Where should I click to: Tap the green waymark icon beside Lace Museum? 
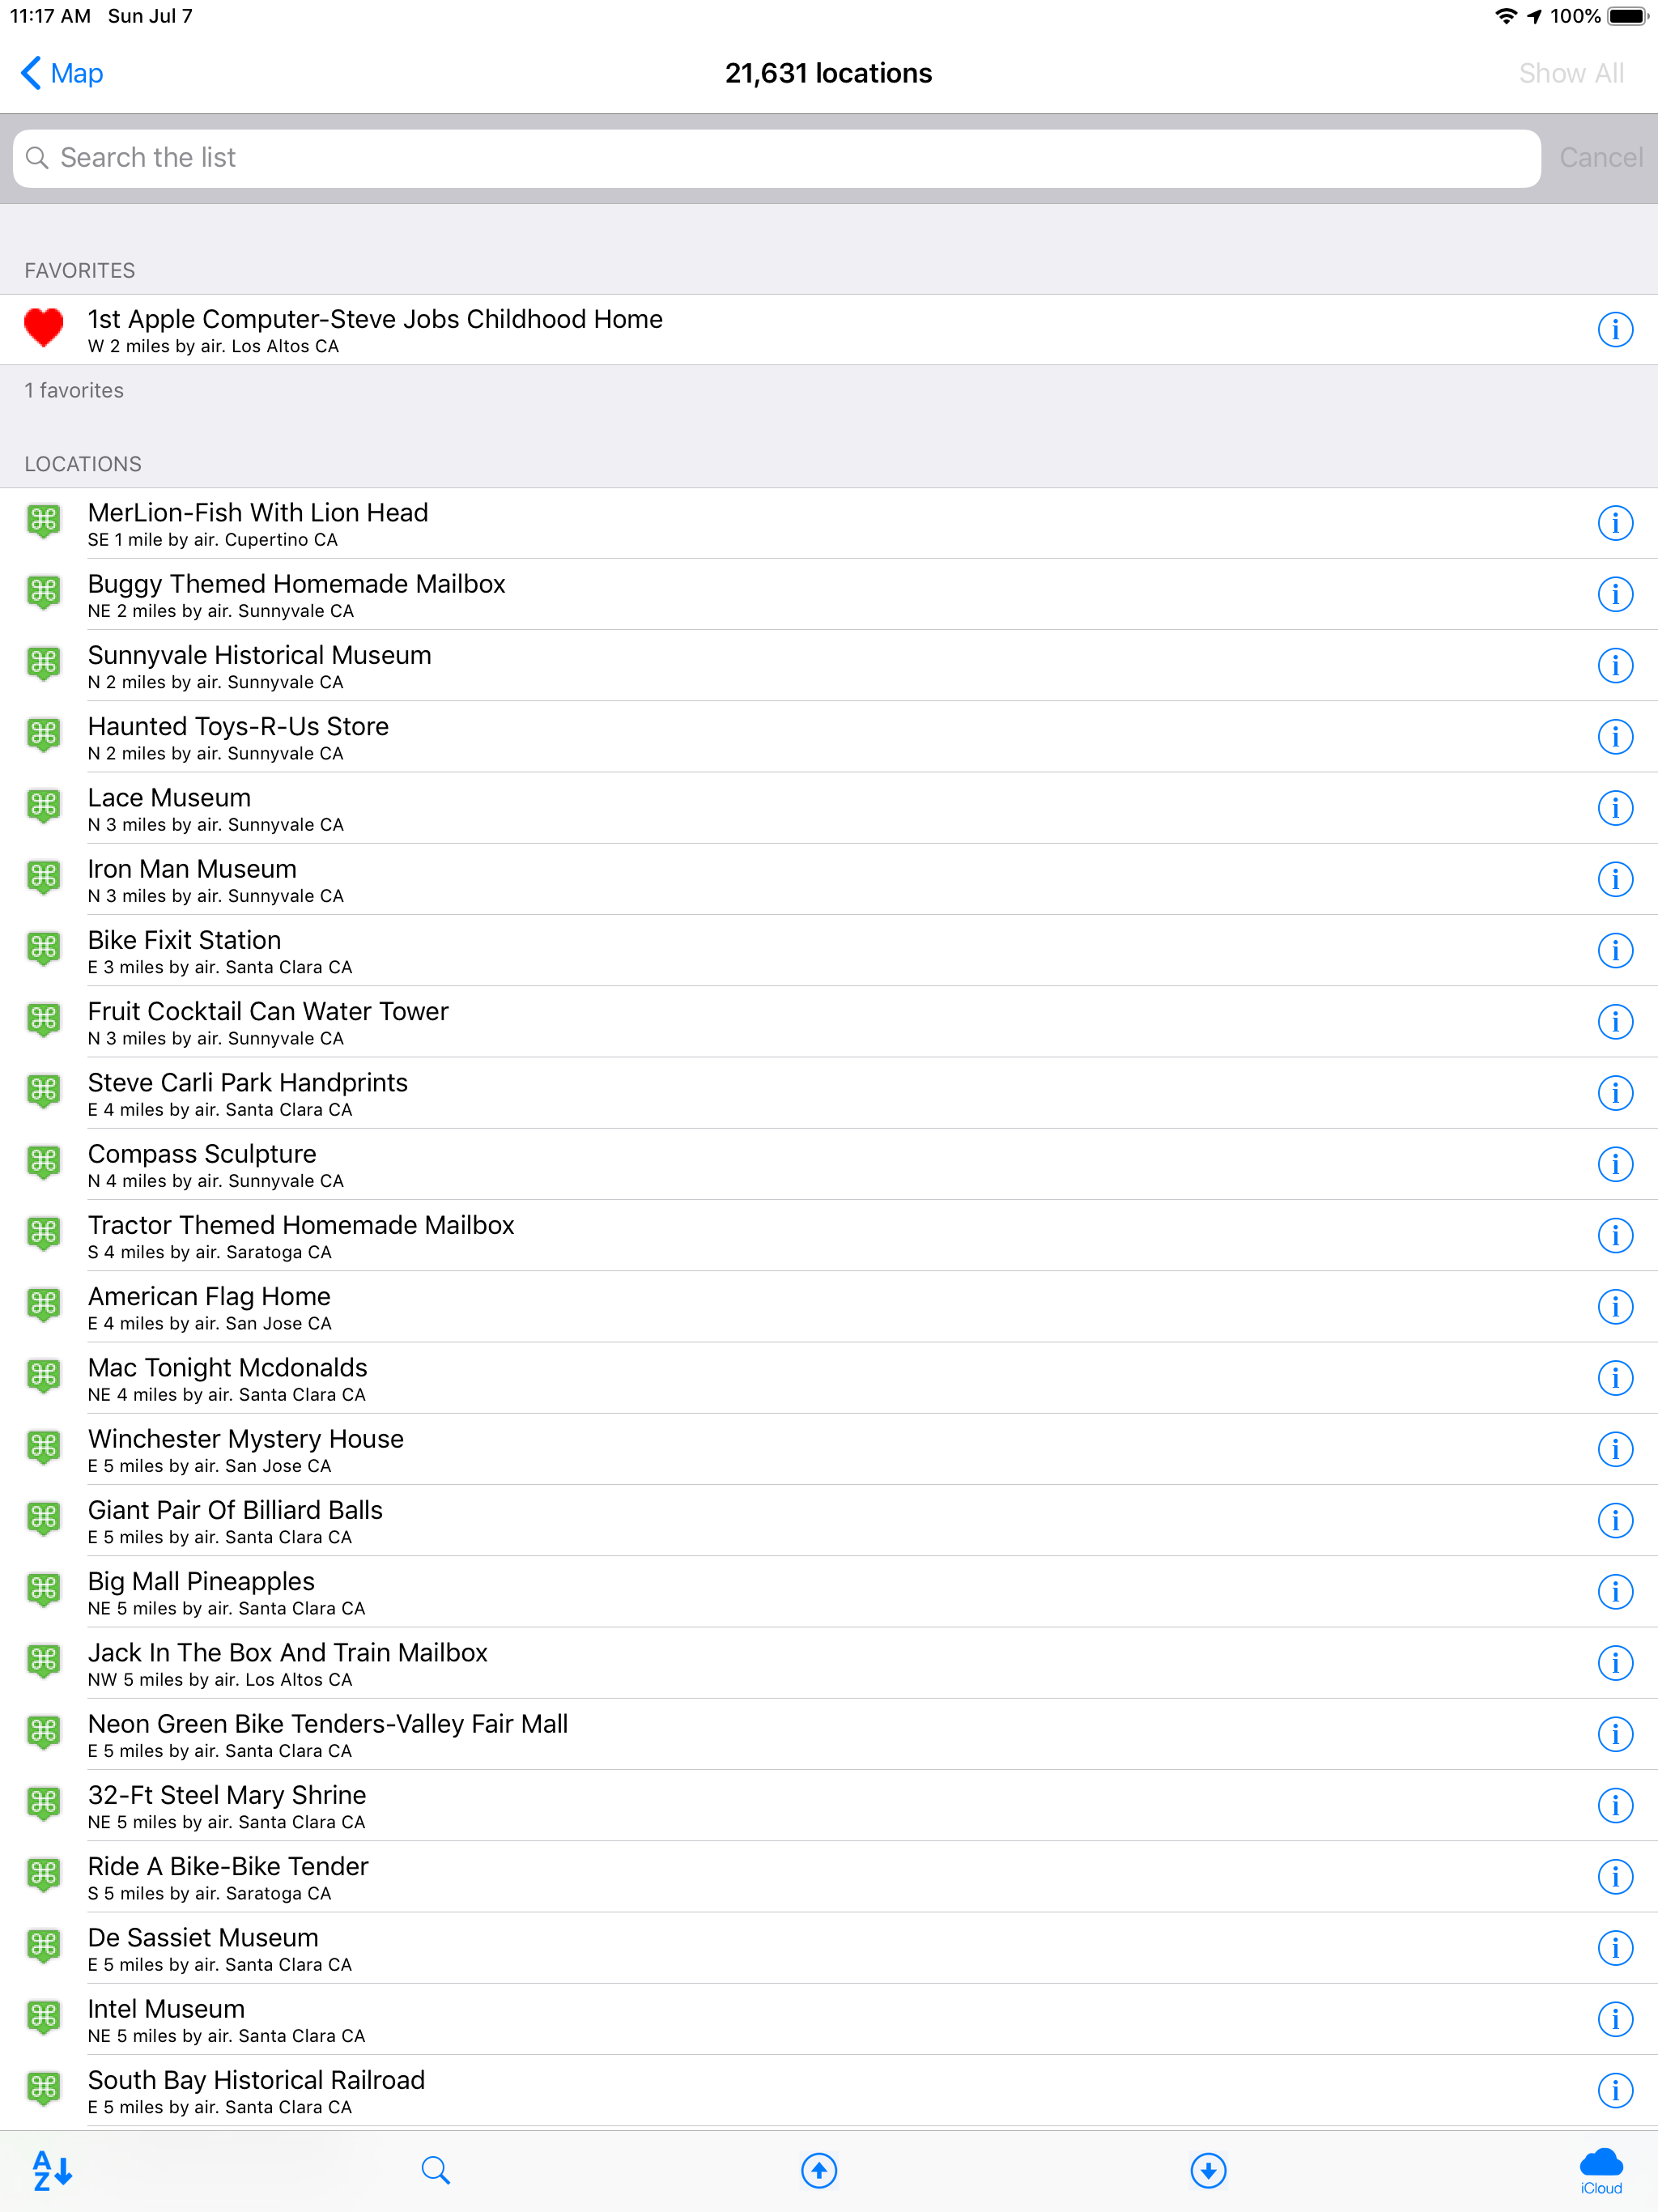(x=44, y=807)
